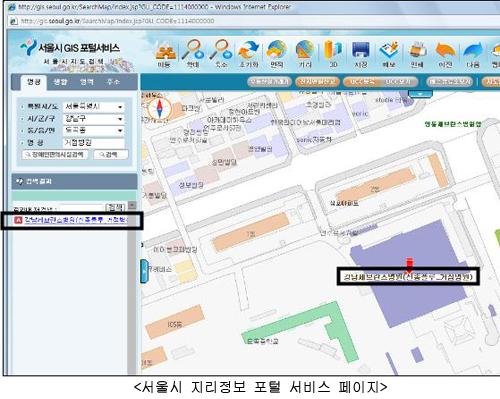Save the map with the 저장 floppy icon
This screenshot has height=399, width=500.
point(361,53)
